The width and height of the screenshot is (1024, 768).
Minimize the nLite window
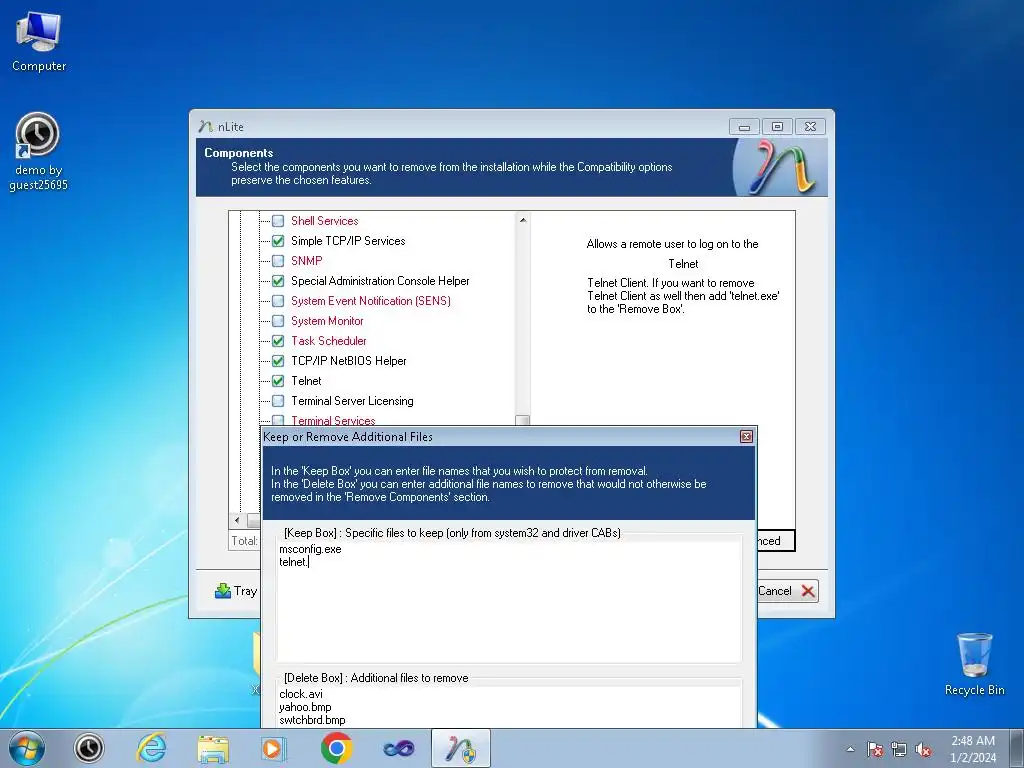pos(744,127)
